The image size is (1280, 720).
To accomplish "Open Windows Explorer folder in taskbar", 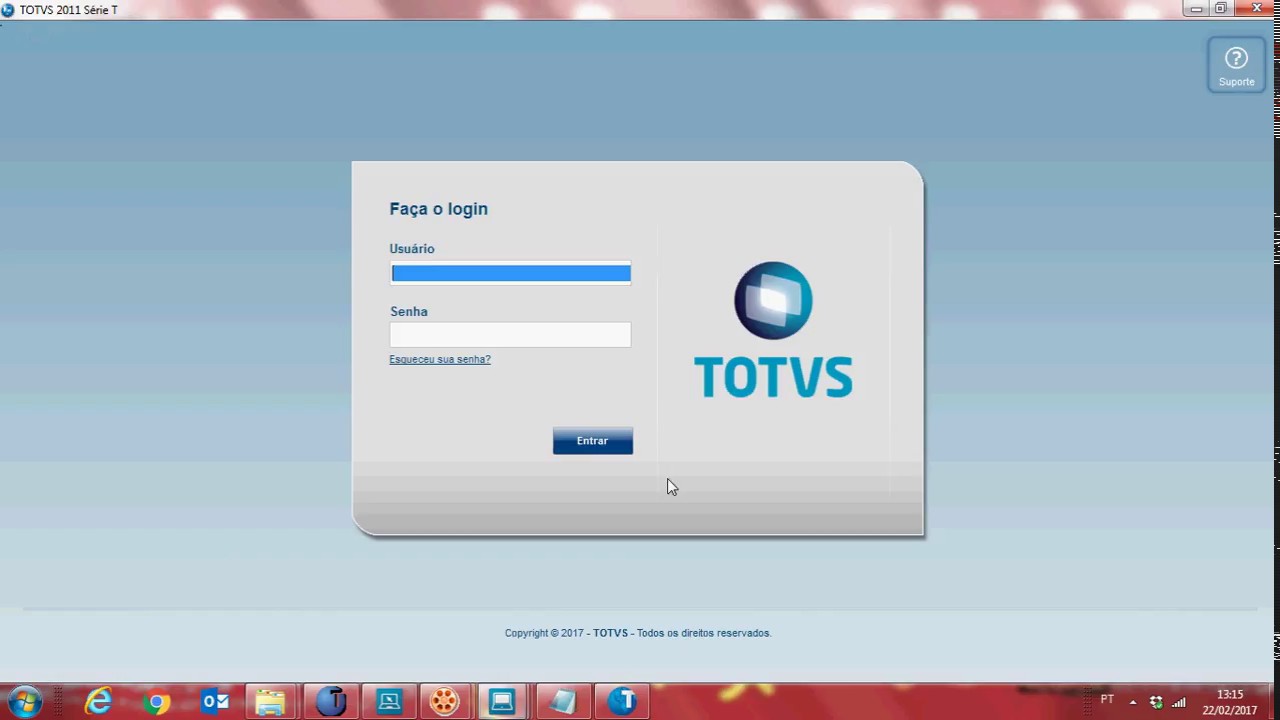I will pyautogui.click(x=271, y=702).
